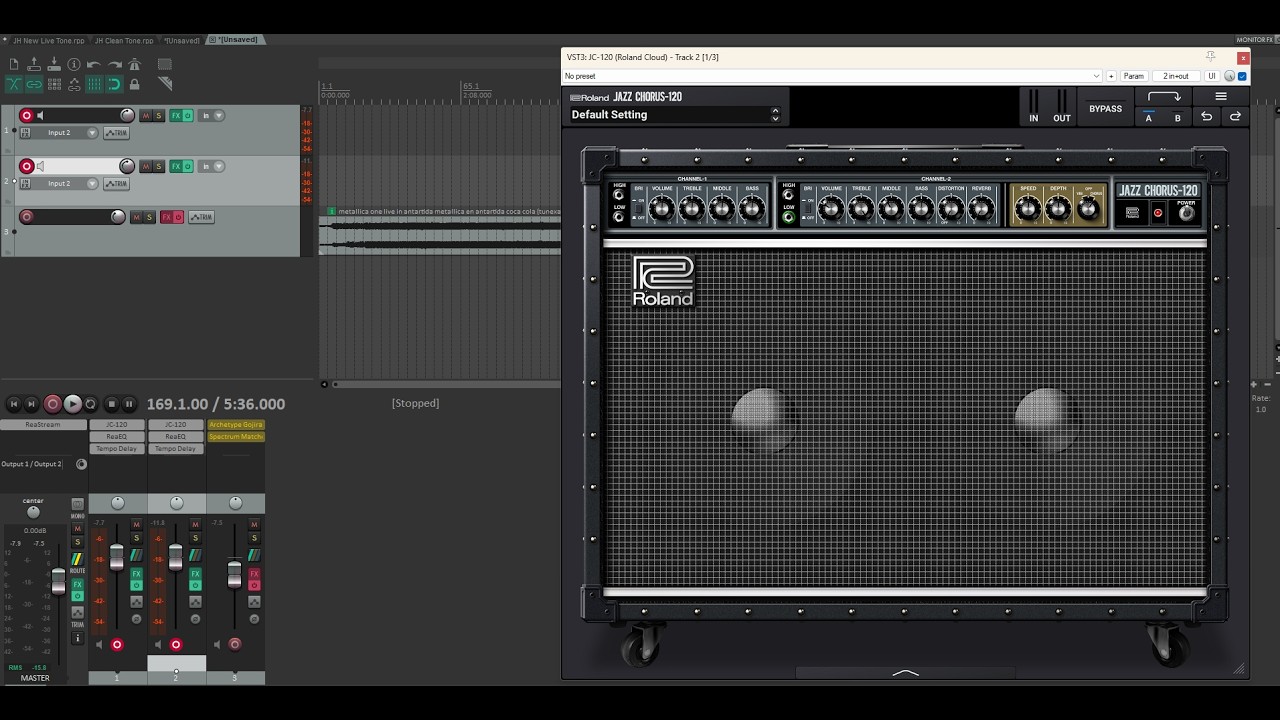Toggle envelope points move with items icon
Screen dimensions: 1280x720
click(74, 85)
